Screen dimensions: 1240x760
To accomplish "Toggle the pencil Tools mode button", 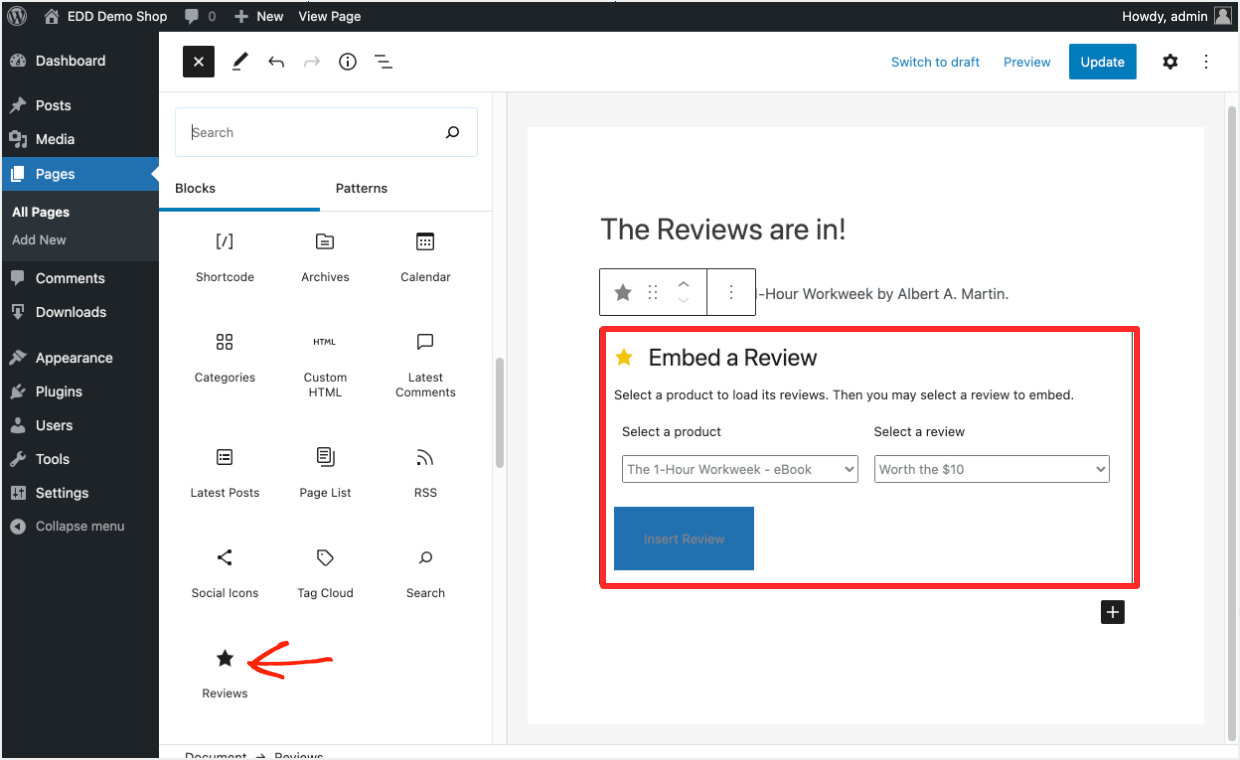I will [x=240, y=62].
